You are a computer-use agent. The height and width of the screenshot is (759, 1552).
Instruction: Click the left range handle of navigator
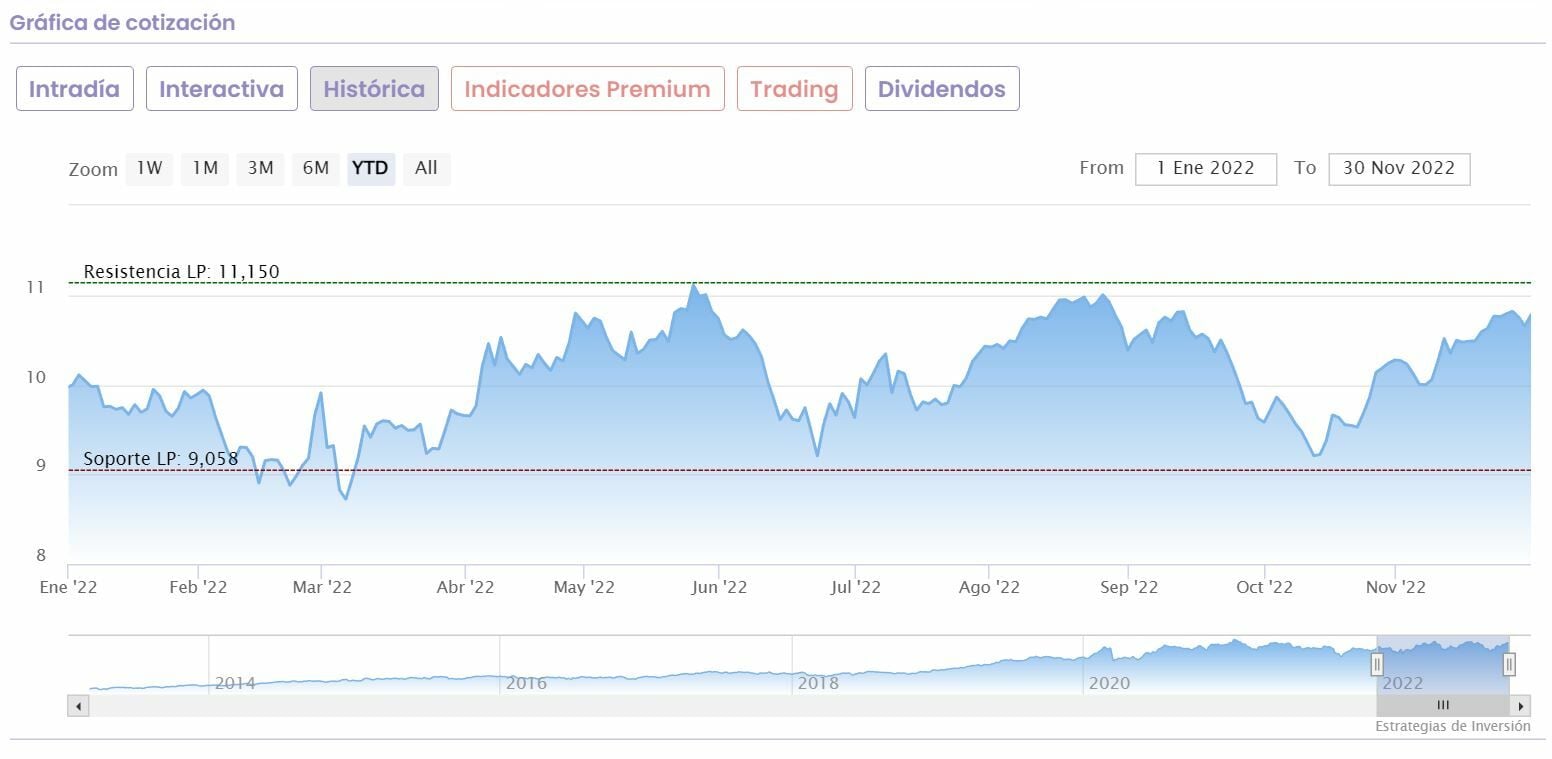[1377, 664]
